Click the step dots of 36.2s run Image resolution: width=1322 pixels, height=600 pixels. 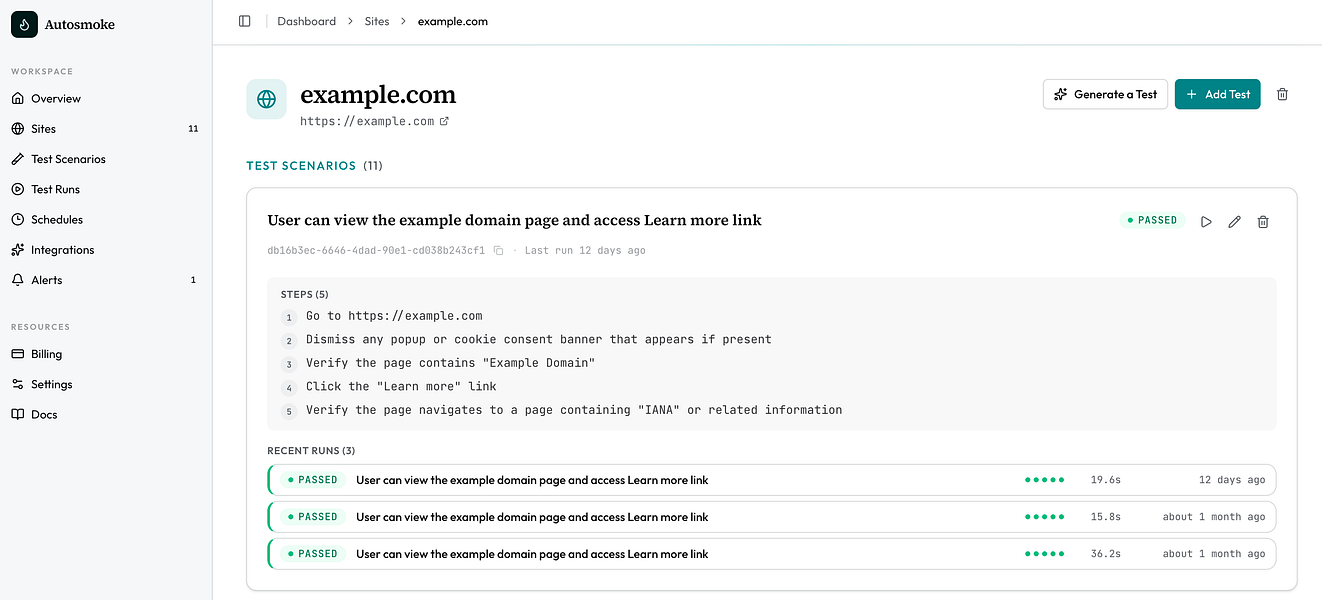pyautogui.click(x=1045, y=554)
